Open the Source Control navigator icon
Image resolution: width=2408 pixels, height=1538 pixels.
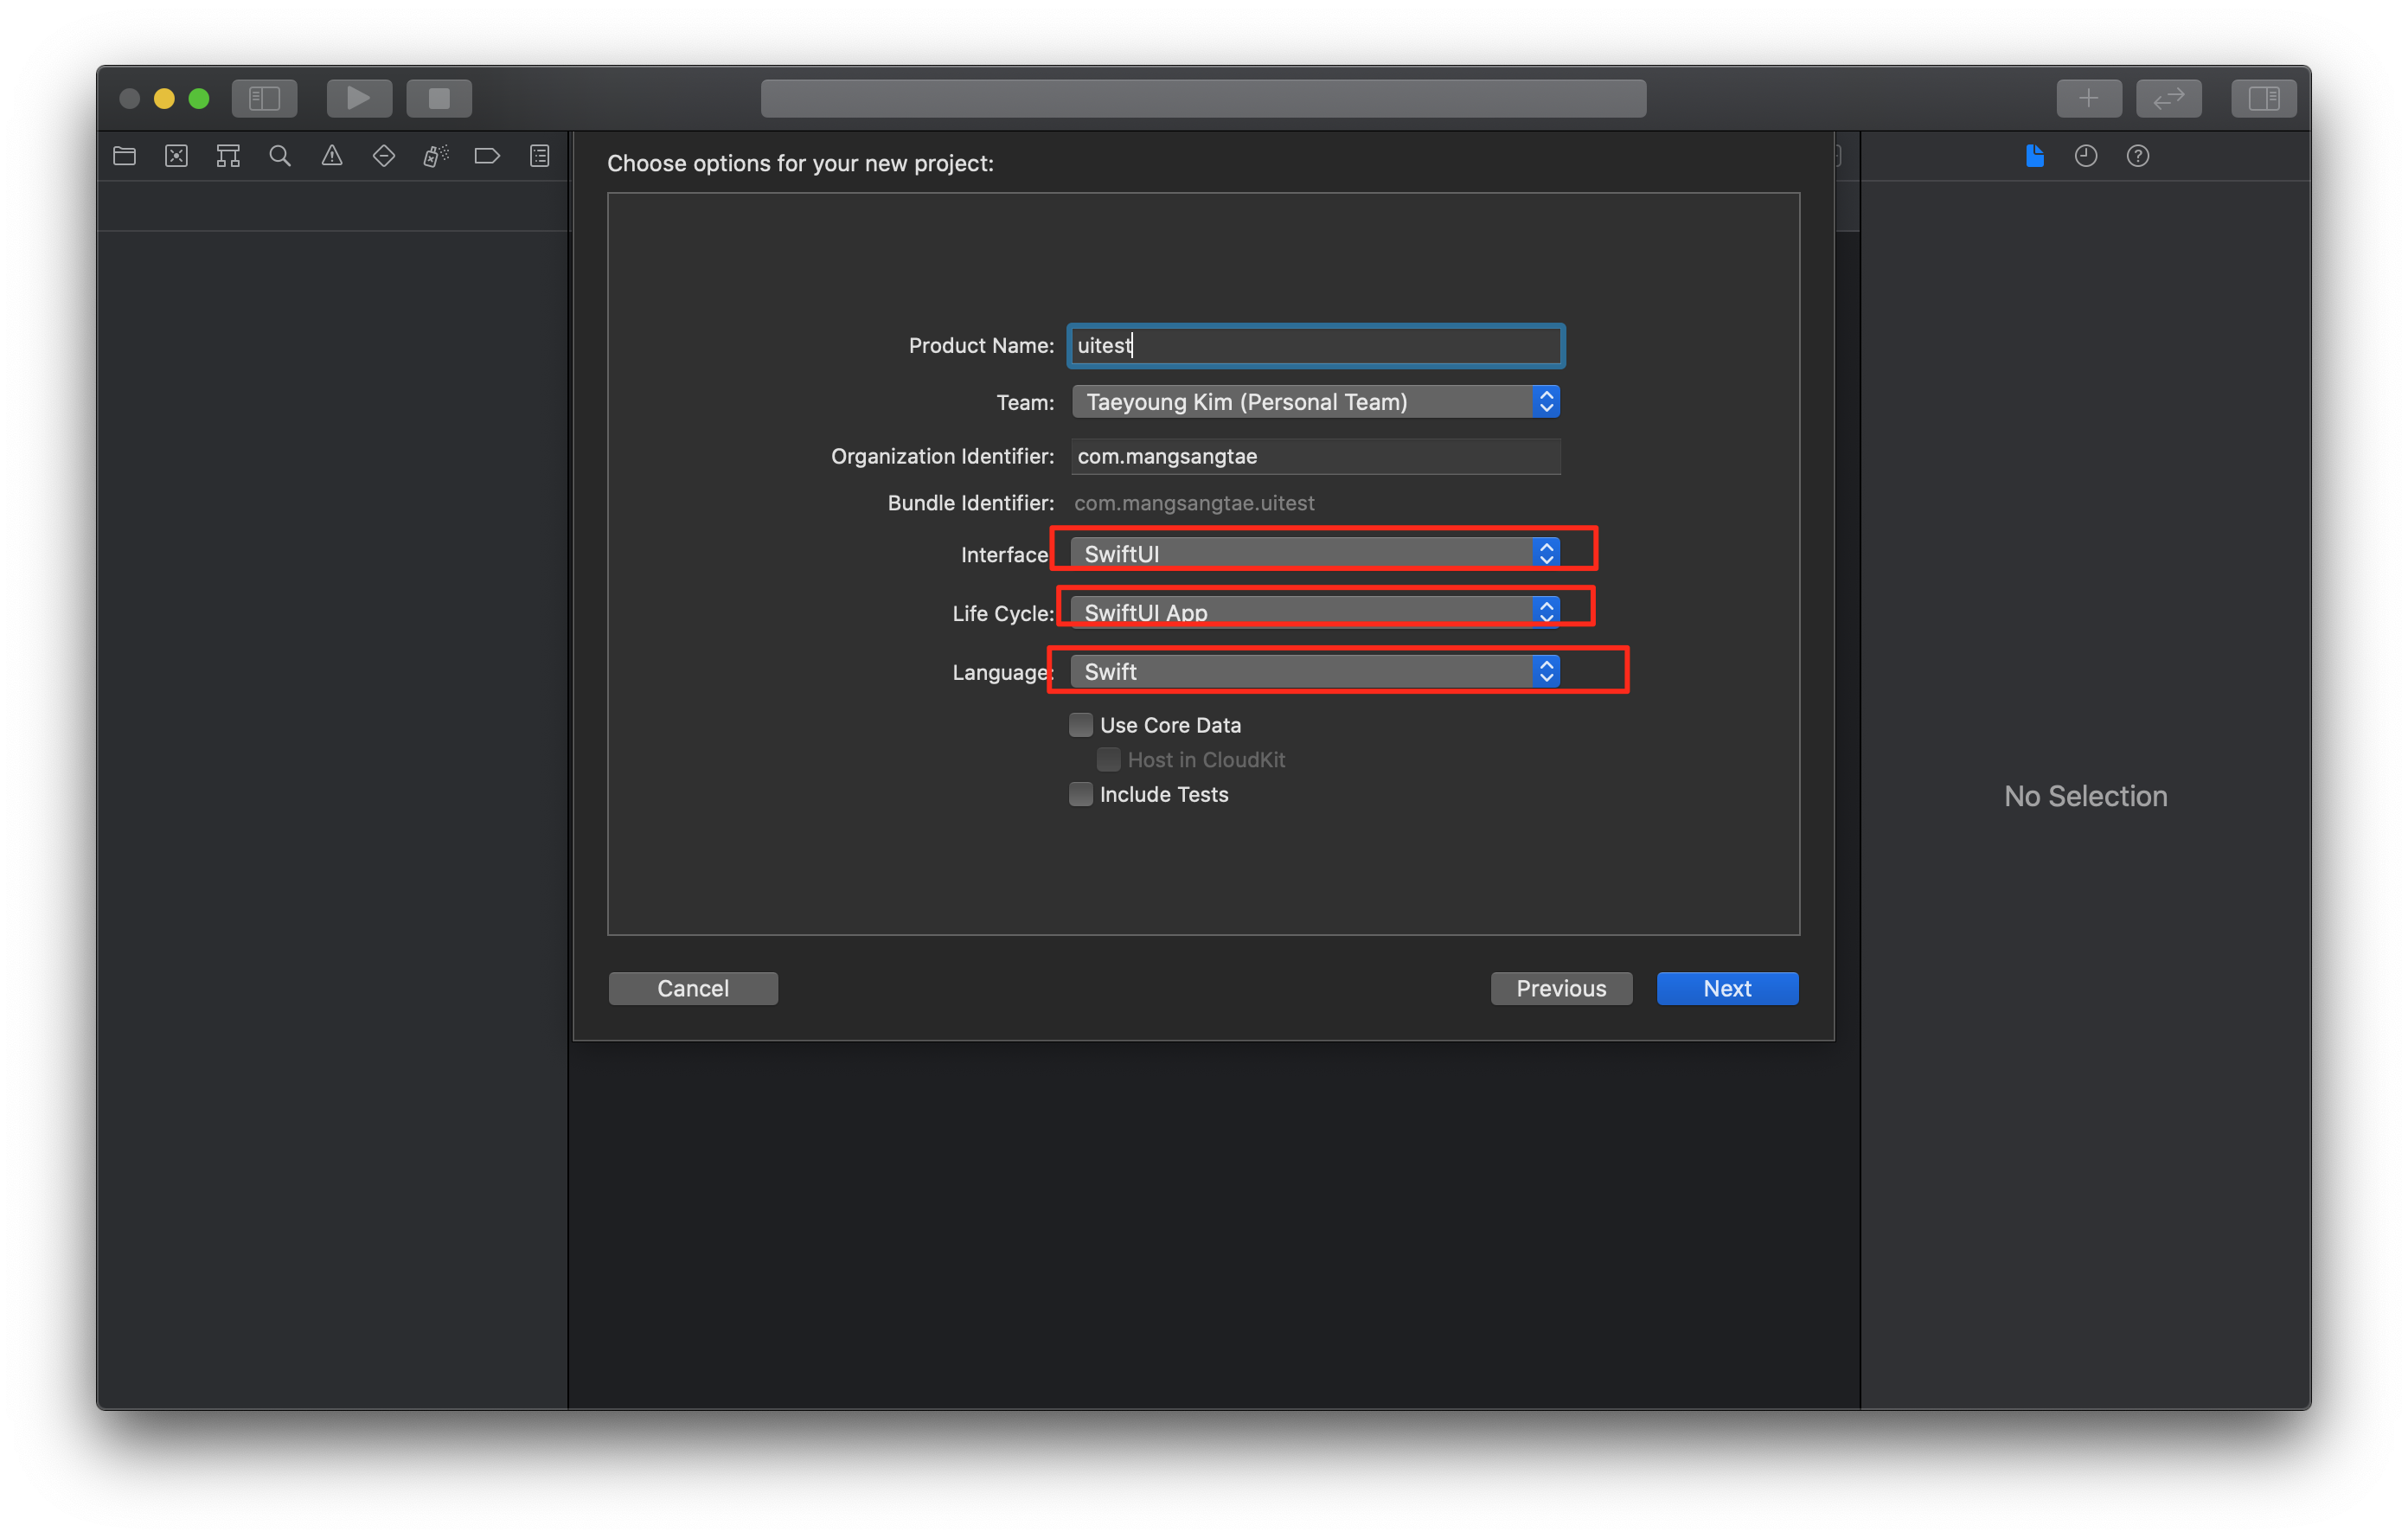[176, 156]
